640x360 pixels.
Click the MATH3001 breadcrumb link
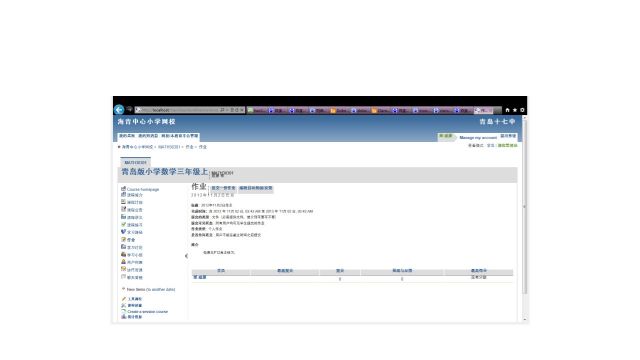click(x=169, y=147)
